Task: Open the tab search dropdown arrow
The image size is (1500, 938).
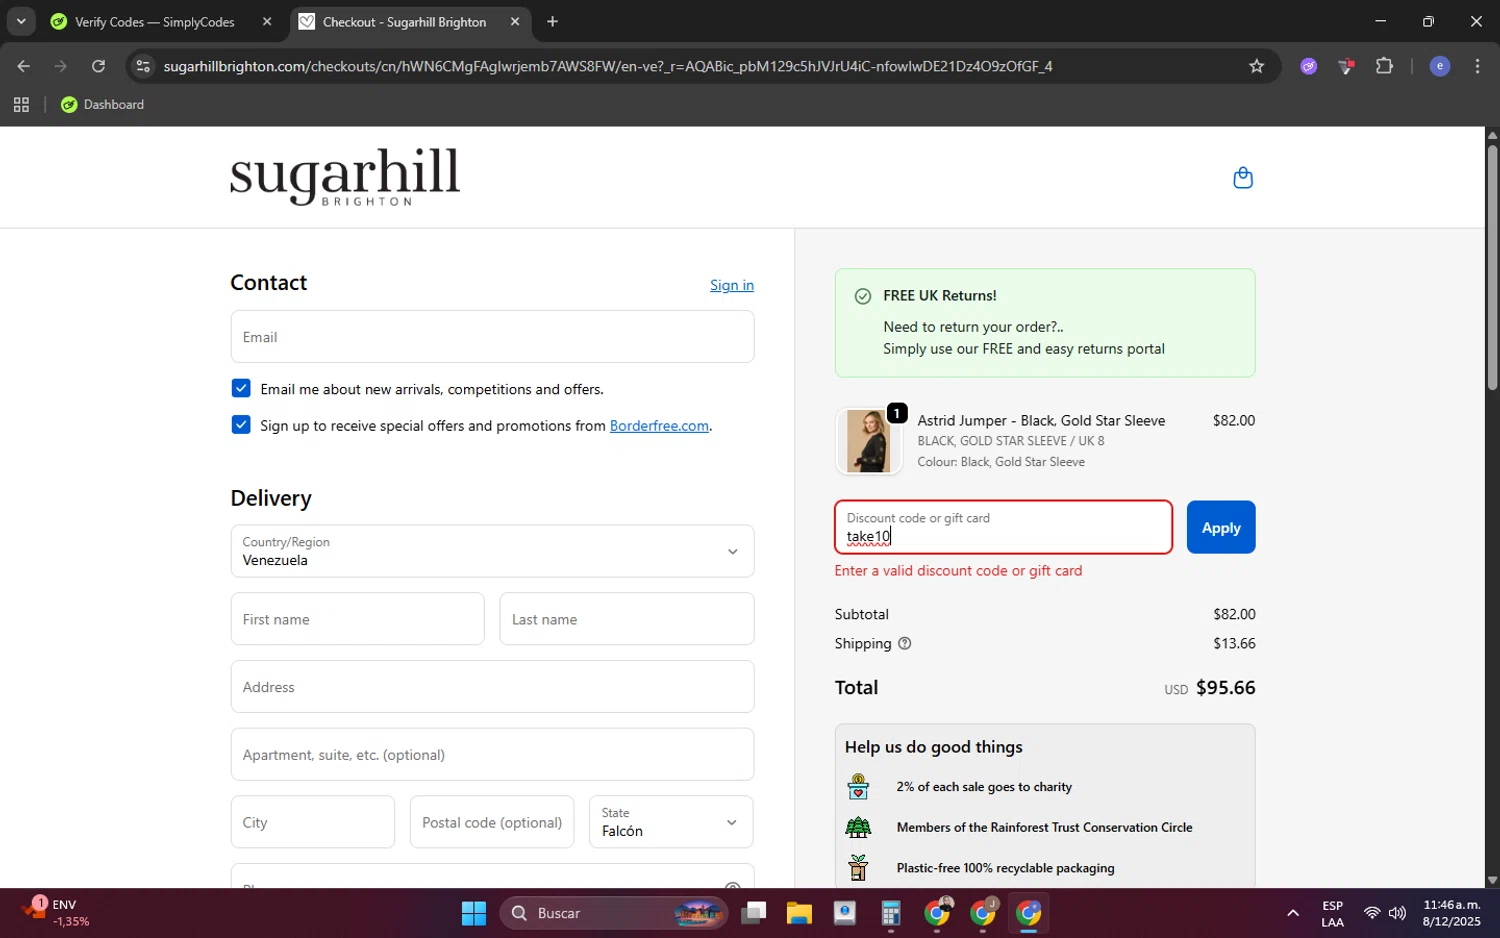Action: tap(20, 21)
